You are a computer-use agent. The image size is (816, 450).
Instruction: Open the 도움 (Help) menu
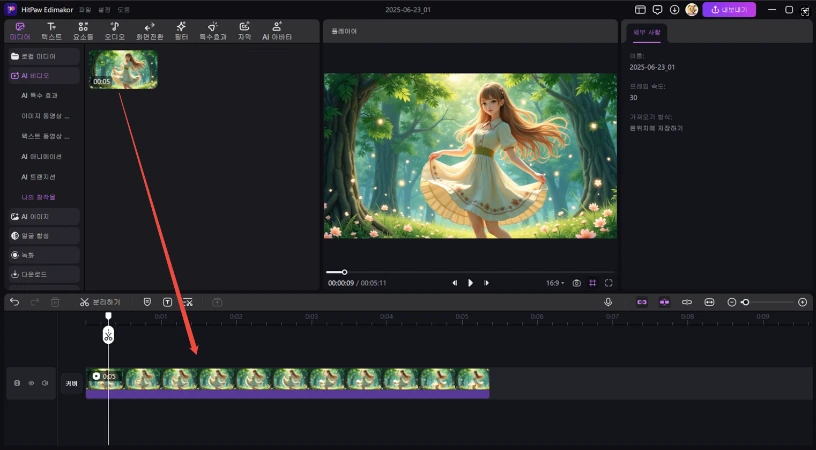click(123, 10)
